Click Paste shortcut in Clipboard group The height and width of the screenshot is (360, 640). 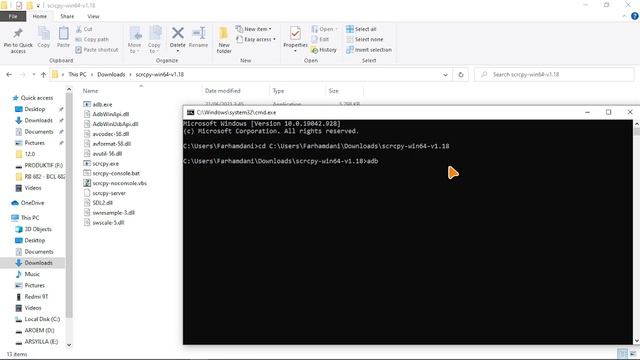click(97, 50)
